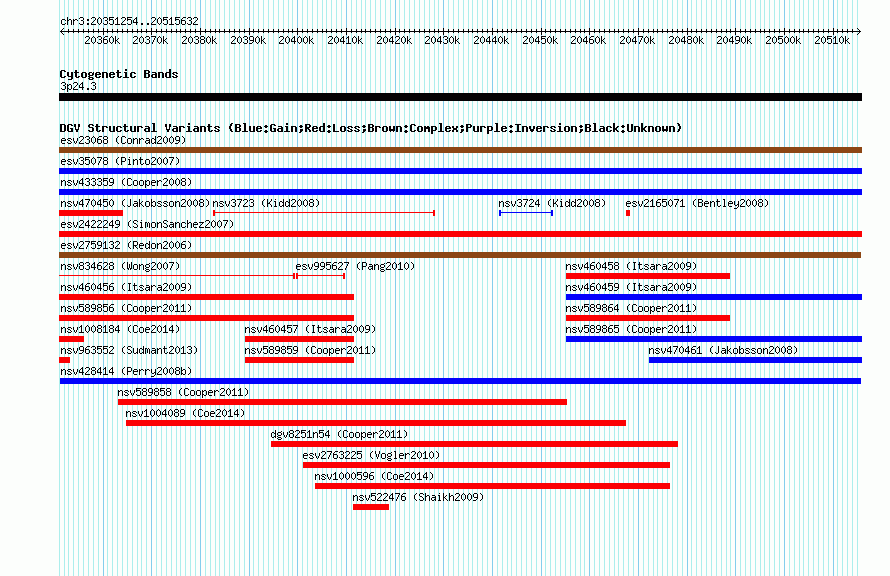Click the blue nsv470461 gain bar
Screen dimensions: 890x576
(x=755, y=360)
